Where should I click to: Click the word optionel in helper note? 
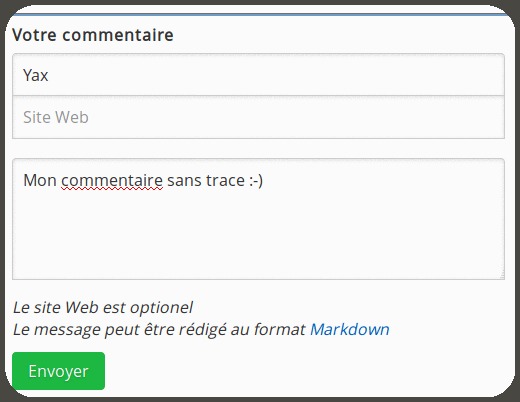161,308
